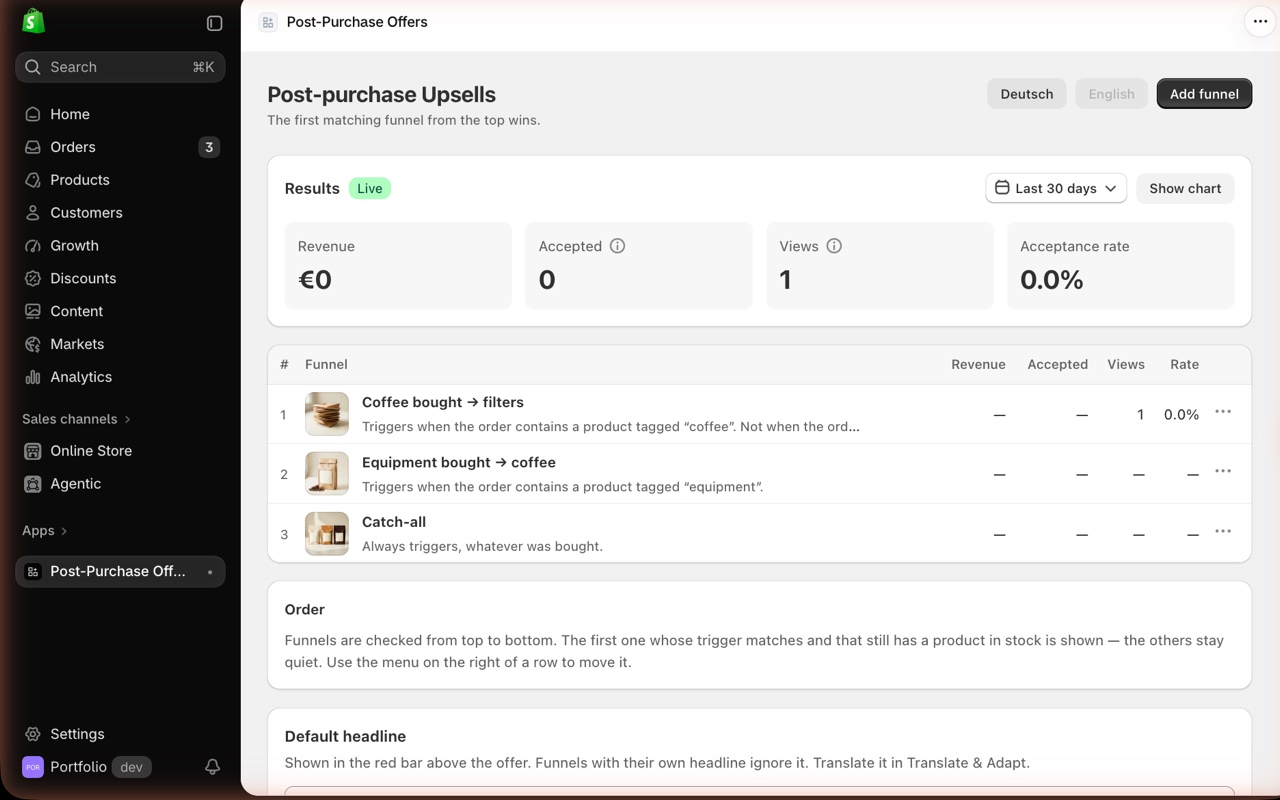
Task: Open Home via its house icon
Action: click(33, 114)
